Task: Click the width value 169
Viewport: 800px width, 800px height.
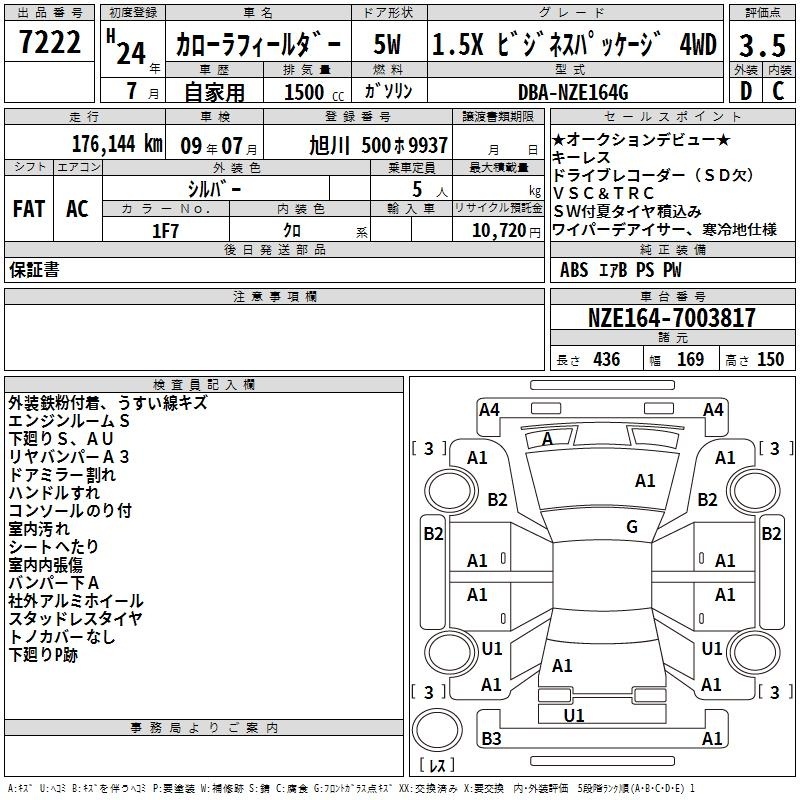Action: tap(690, 359)
